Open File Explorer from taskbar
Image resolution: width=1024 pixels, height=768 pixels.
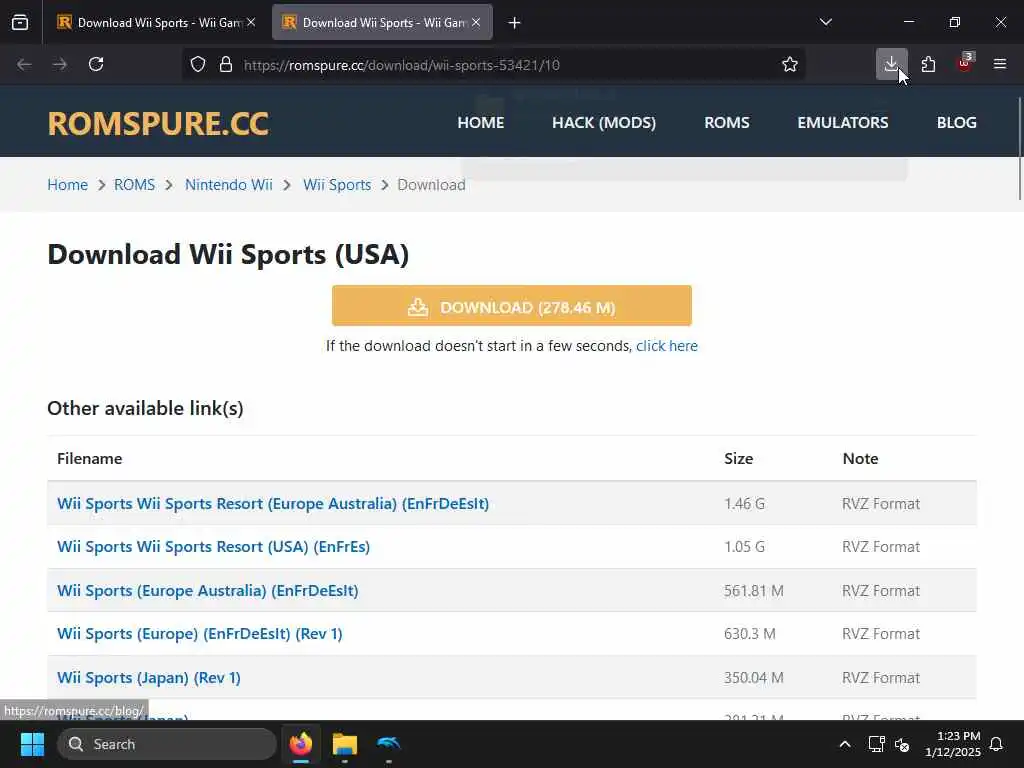(345, 744)
